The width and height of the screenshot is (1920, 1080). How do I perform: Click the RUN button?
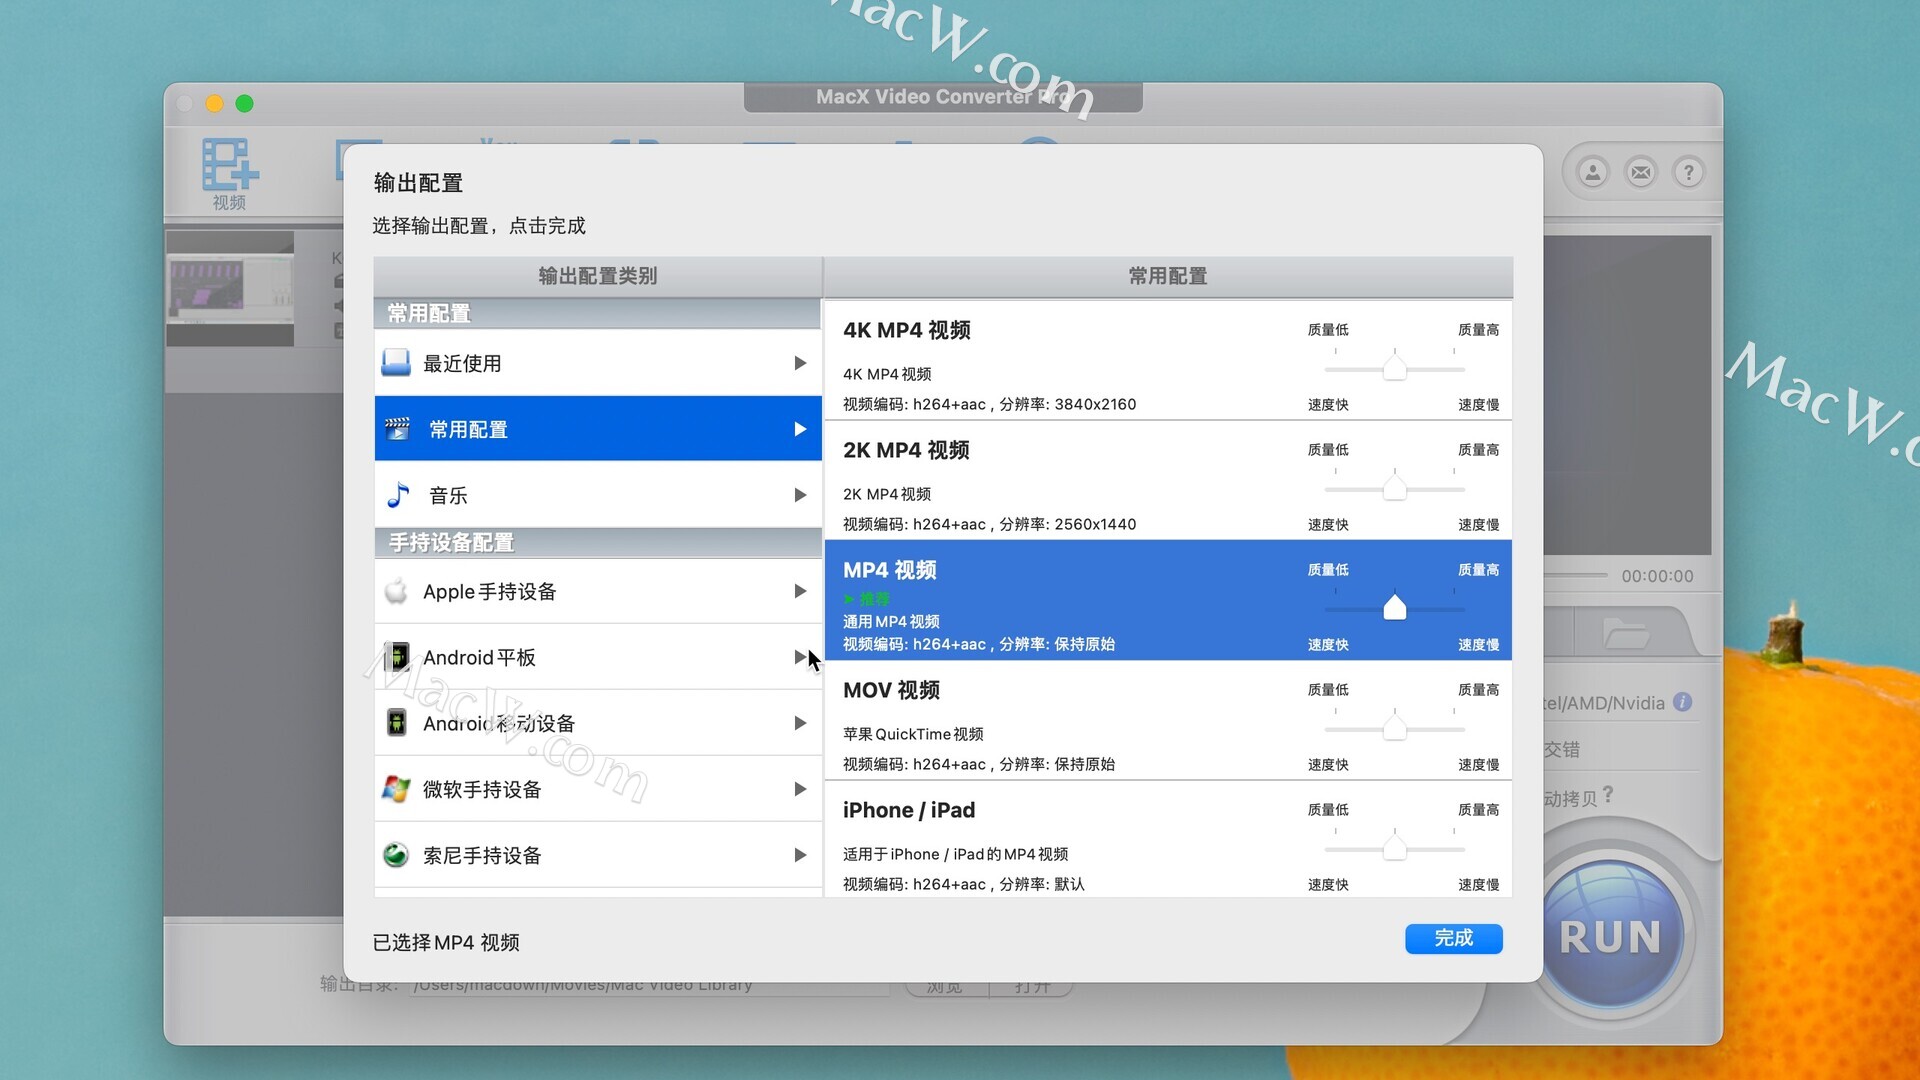[1610, 937]
